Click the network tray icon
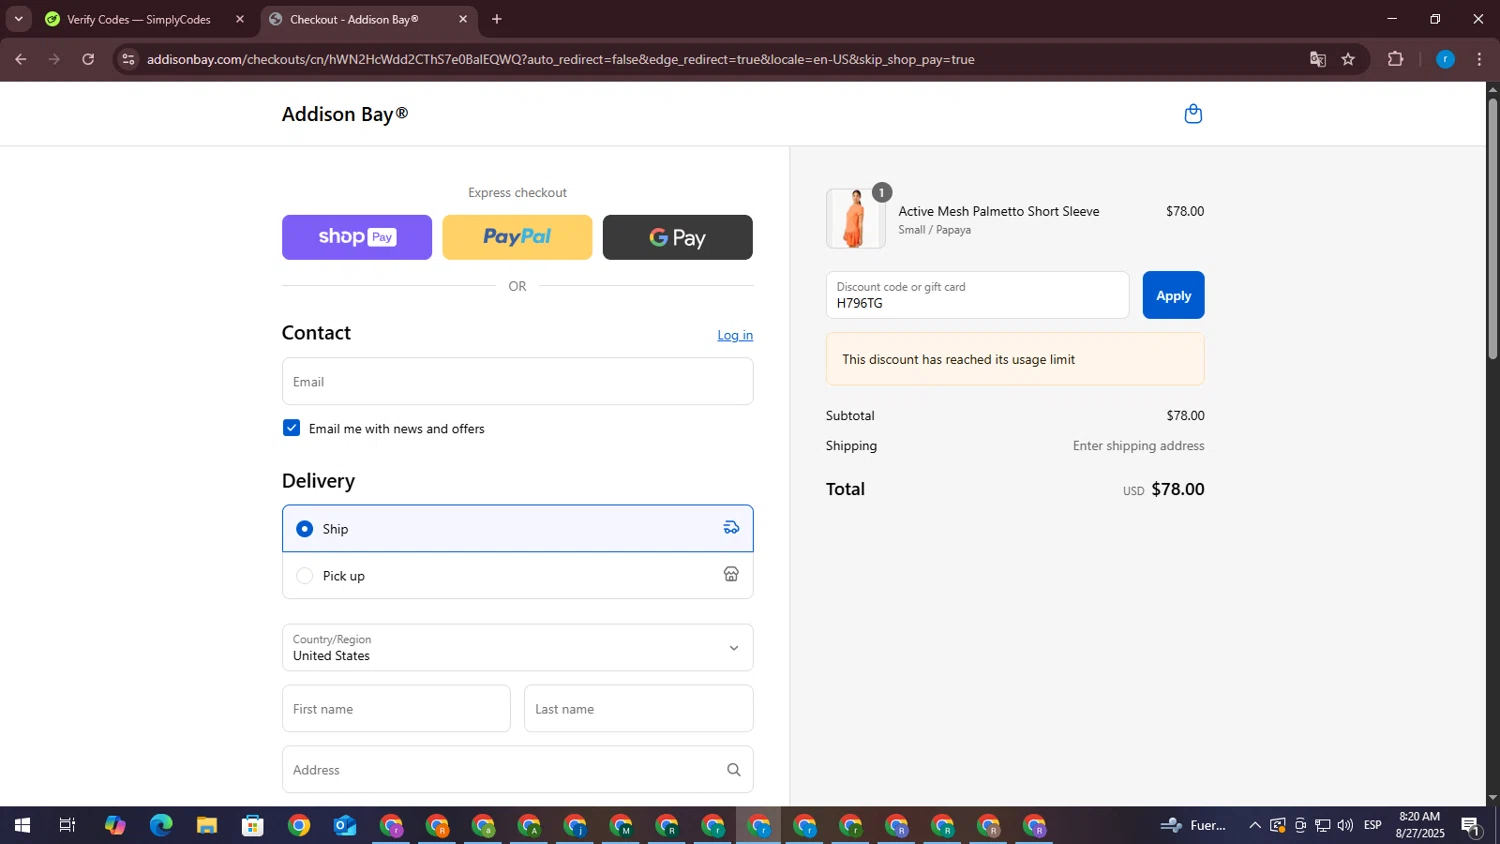 1323,826
